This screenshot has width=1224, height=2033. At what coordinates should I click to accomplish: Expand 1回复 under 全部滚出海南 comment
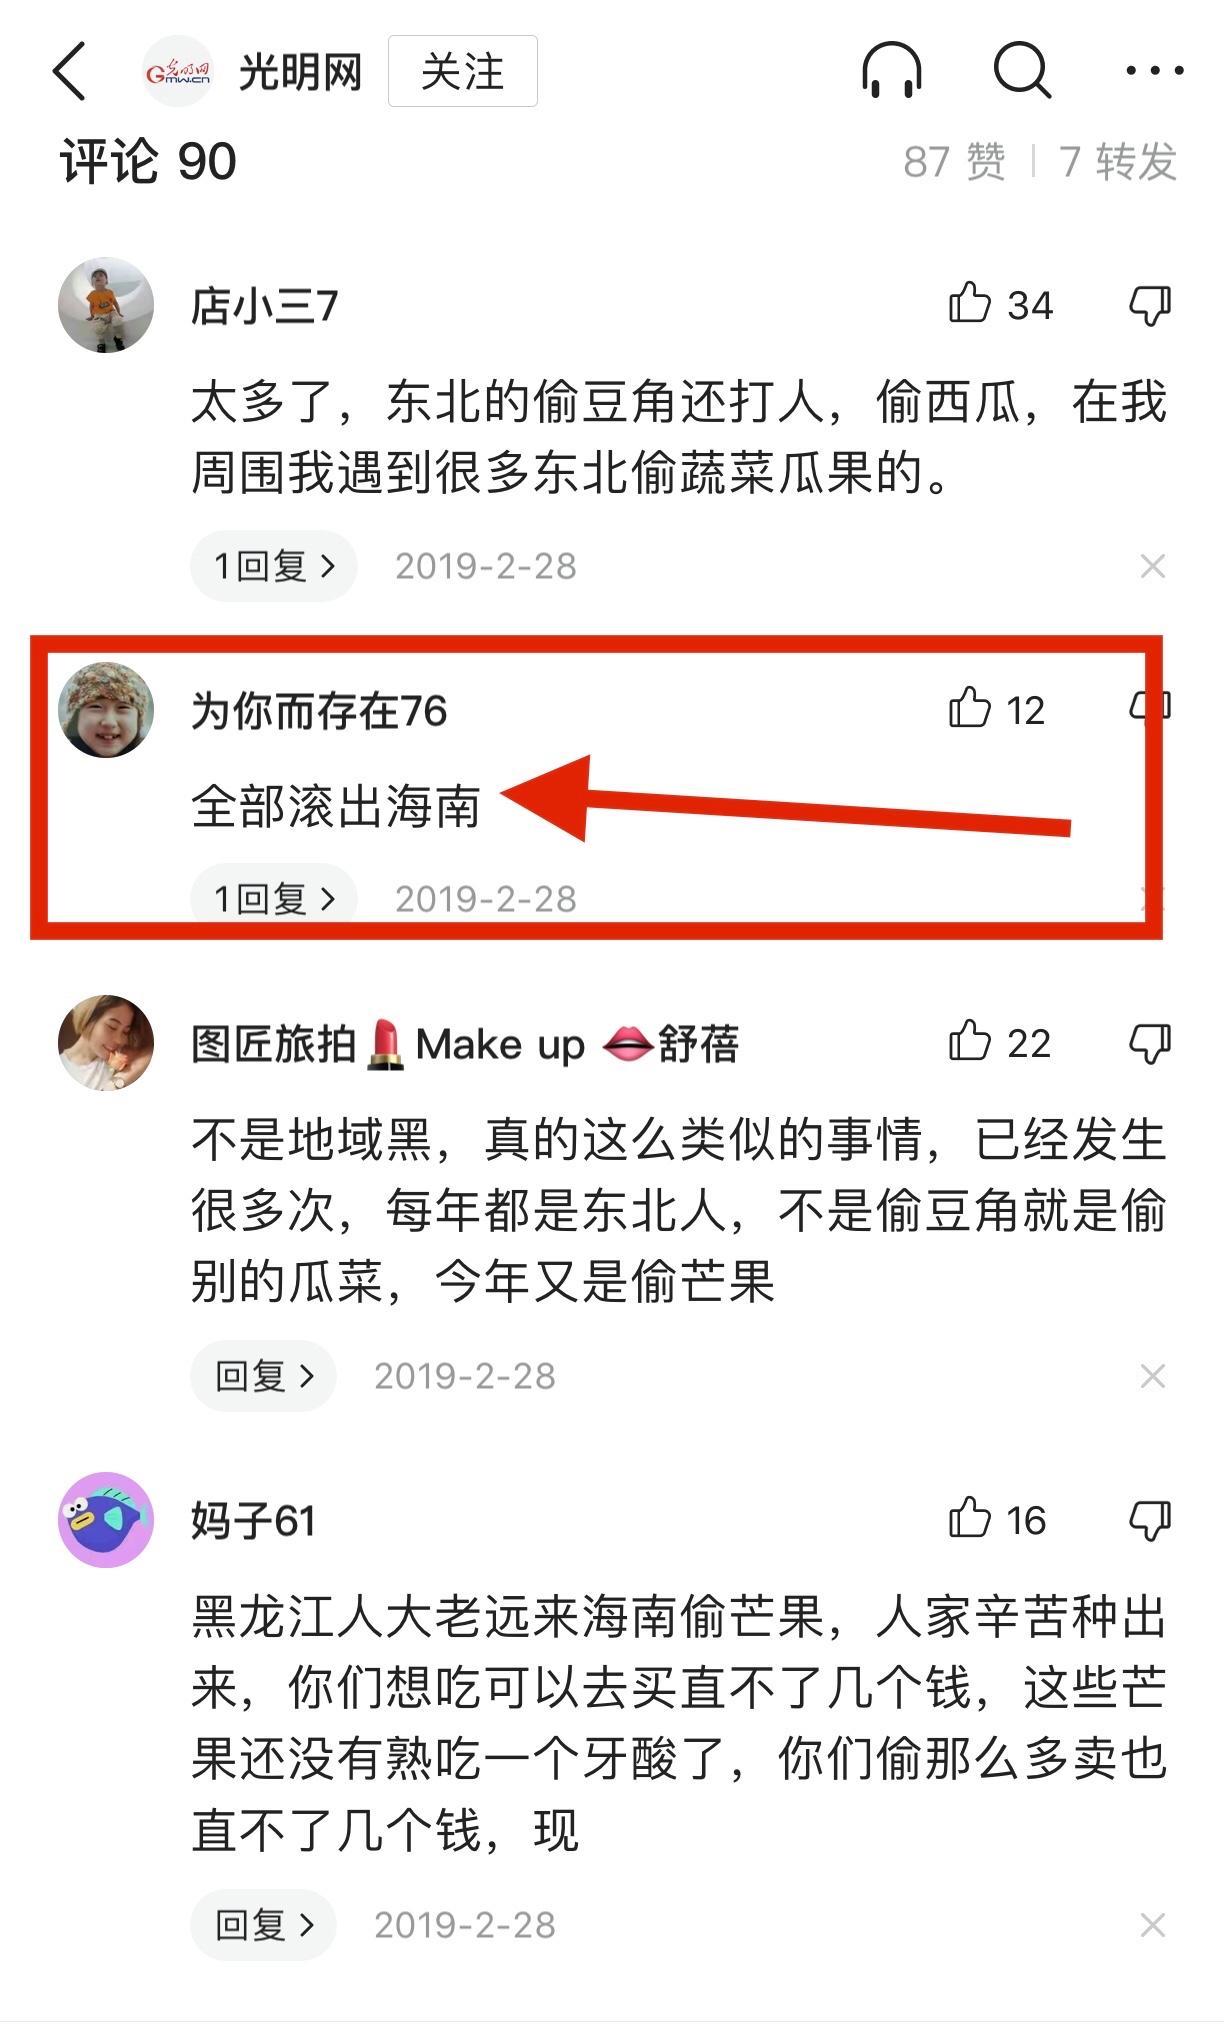tap(274, 897)
